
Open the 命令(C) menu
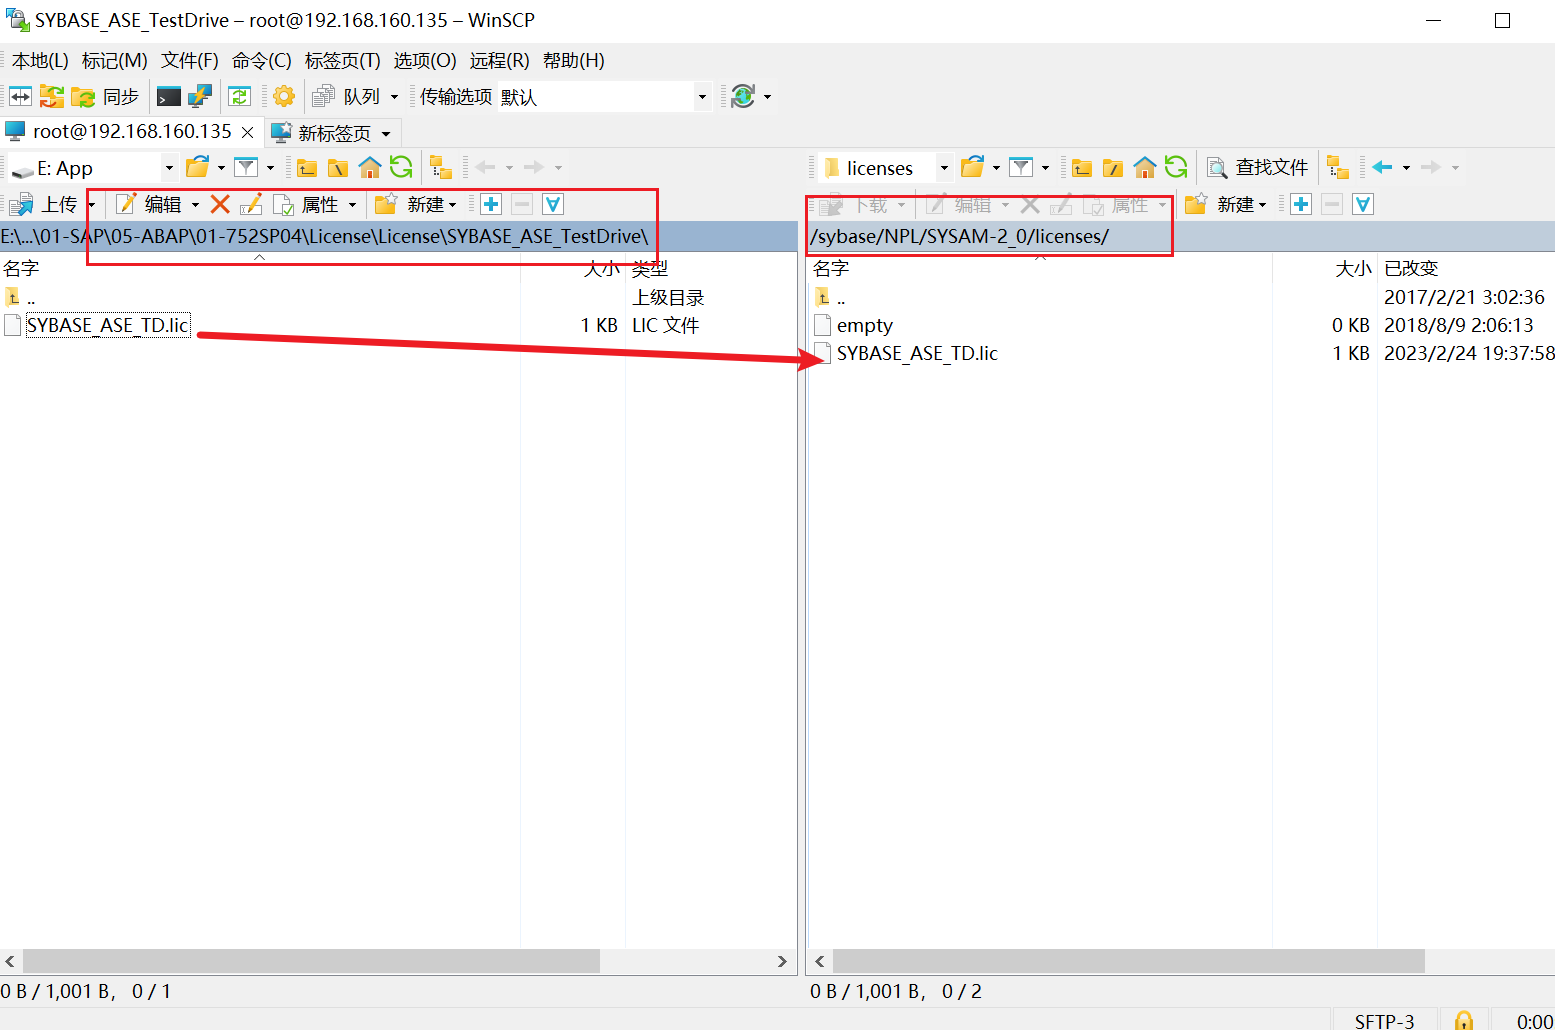click(261, 61)
